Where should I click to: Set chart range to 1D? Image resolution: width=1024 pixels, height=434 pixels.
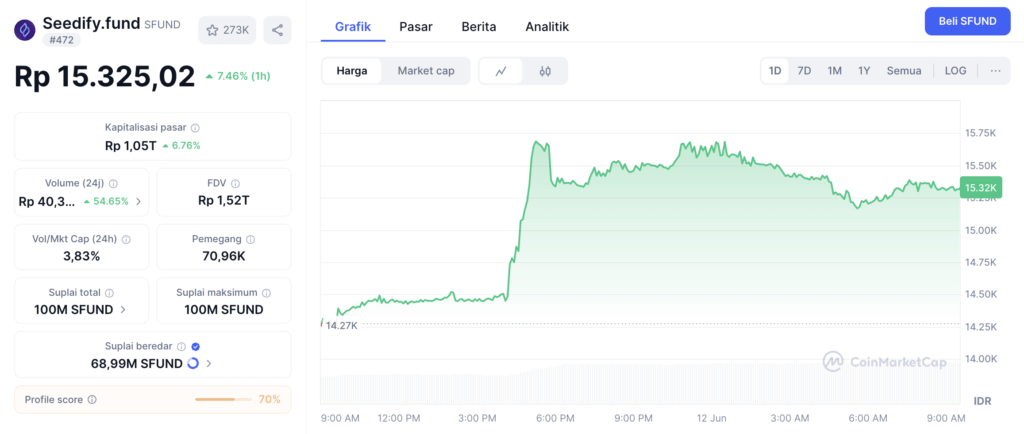(x=775, y=71)
